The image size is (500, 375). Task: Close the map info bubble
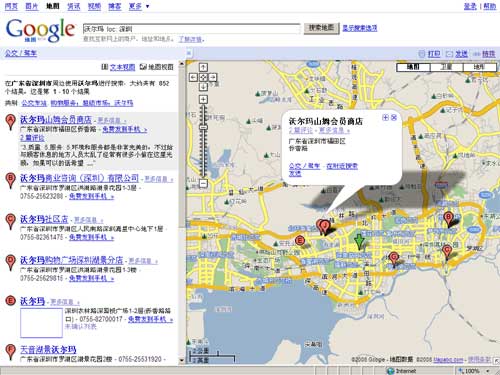pos(394,117)
